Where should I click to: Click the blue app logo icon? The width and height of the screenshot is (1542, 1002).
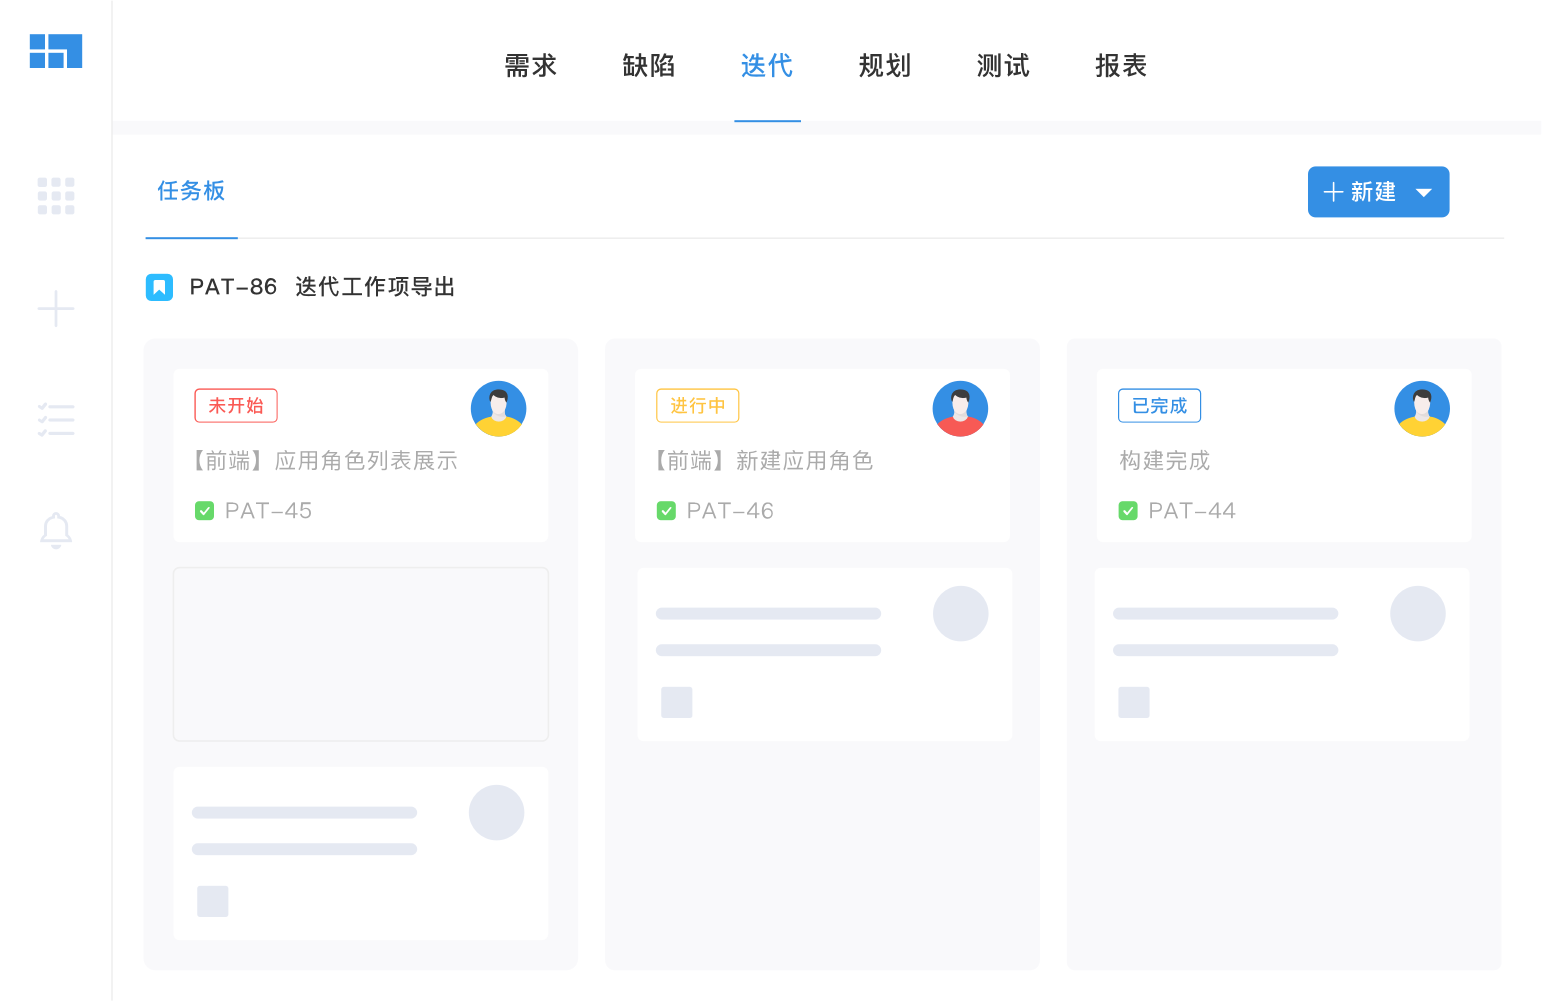56,51
